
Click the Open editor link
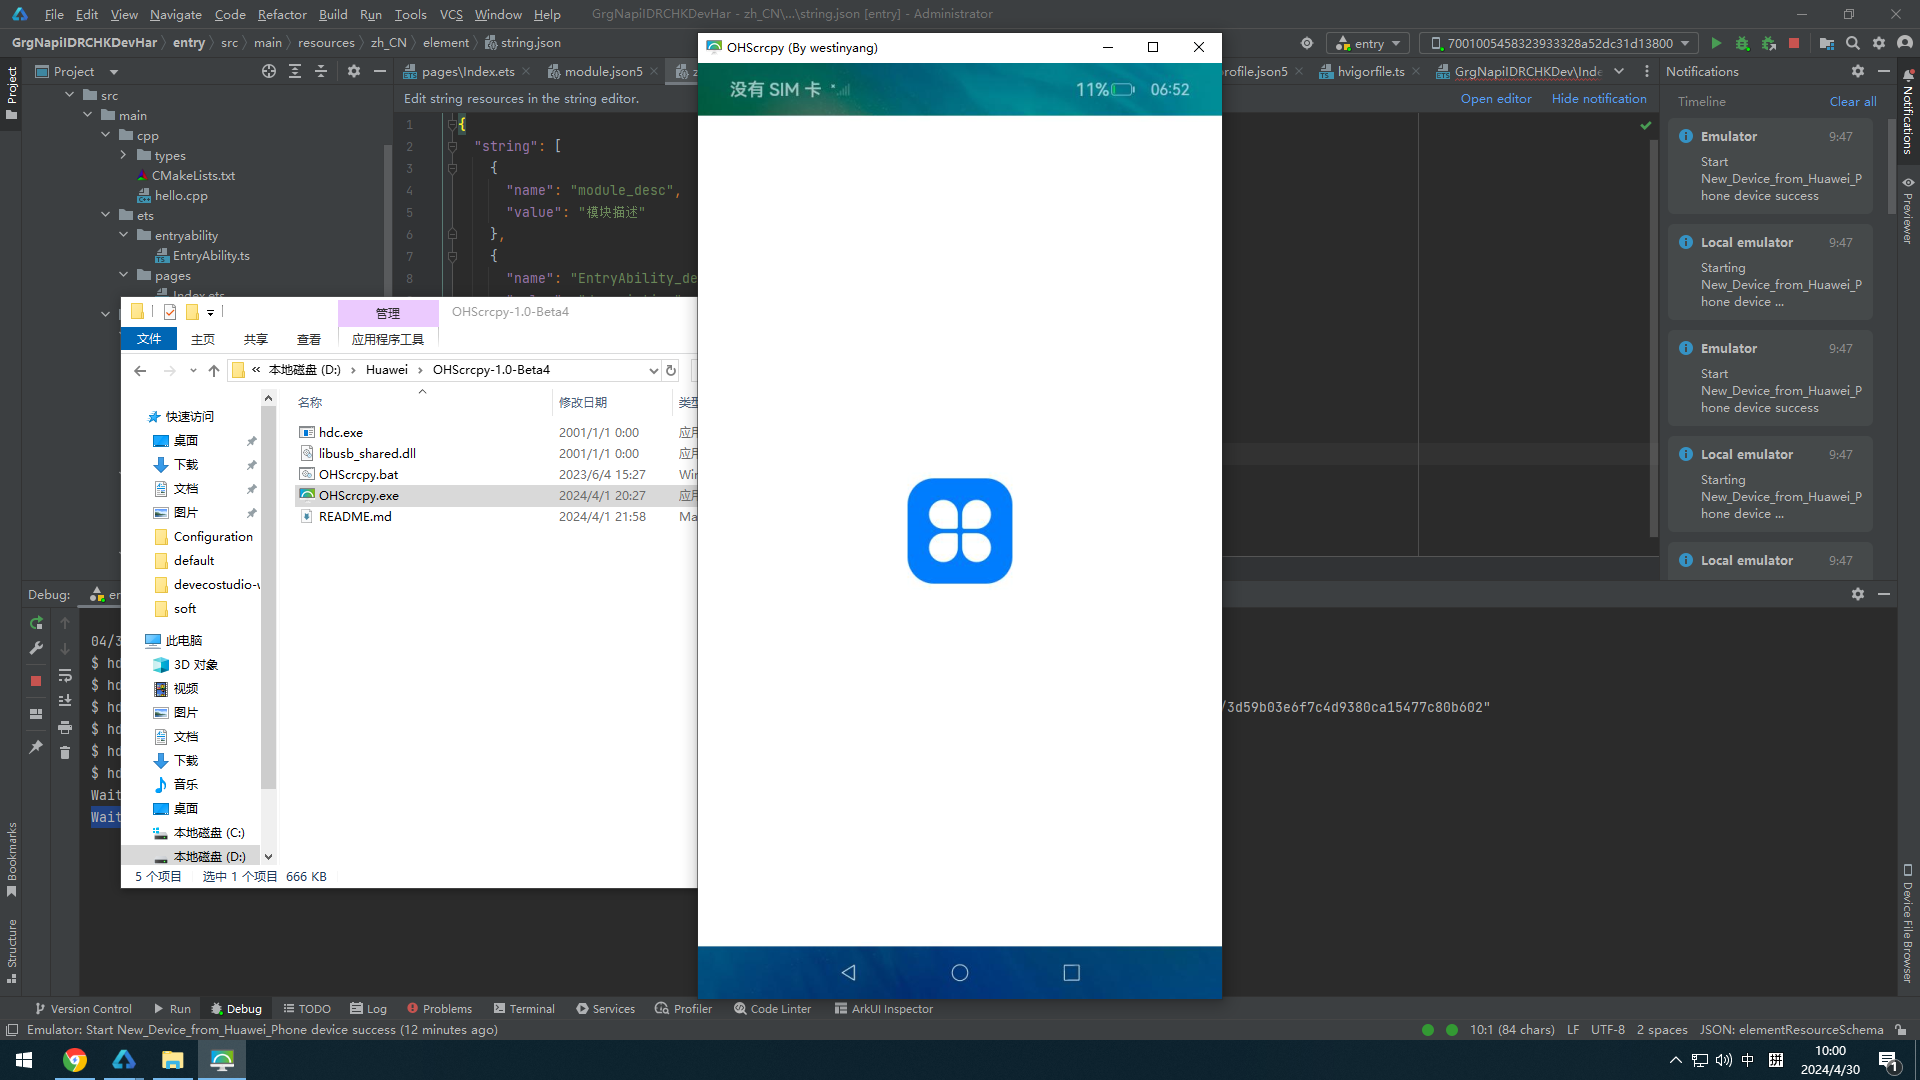(x=1496, y=98)
